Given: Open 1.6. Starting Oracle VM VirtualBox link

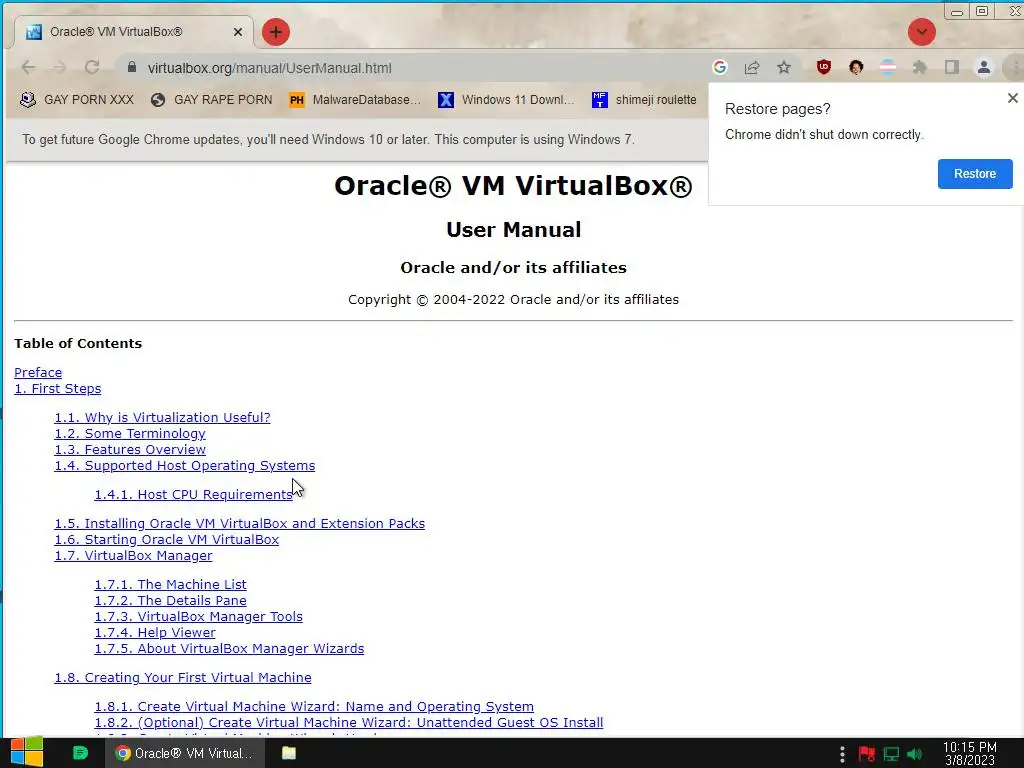Looking at the screenshot, I should (167, 539).
